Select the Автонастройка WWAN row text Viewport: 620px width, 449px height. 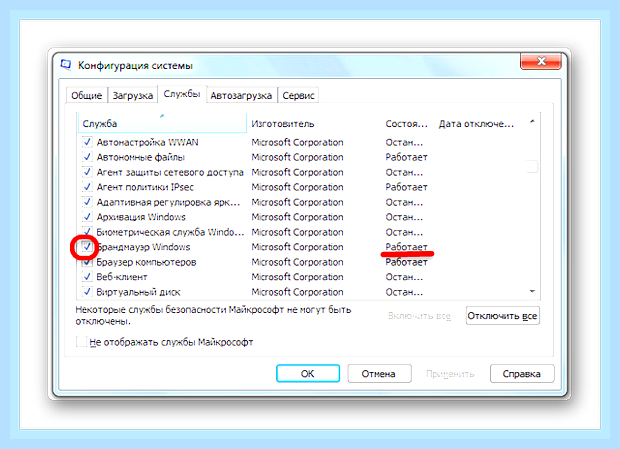coord(147,142)
